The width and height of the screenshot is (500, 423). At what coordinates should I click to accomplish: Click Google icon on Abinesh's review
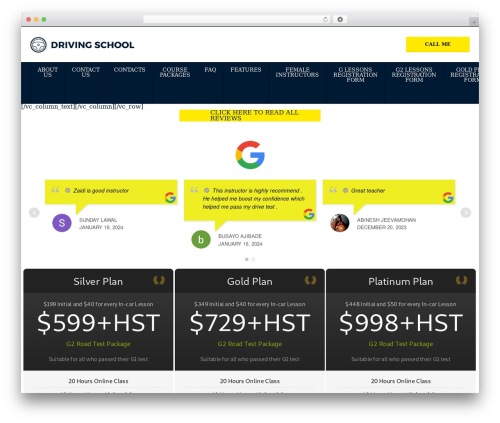pos(448,198)
